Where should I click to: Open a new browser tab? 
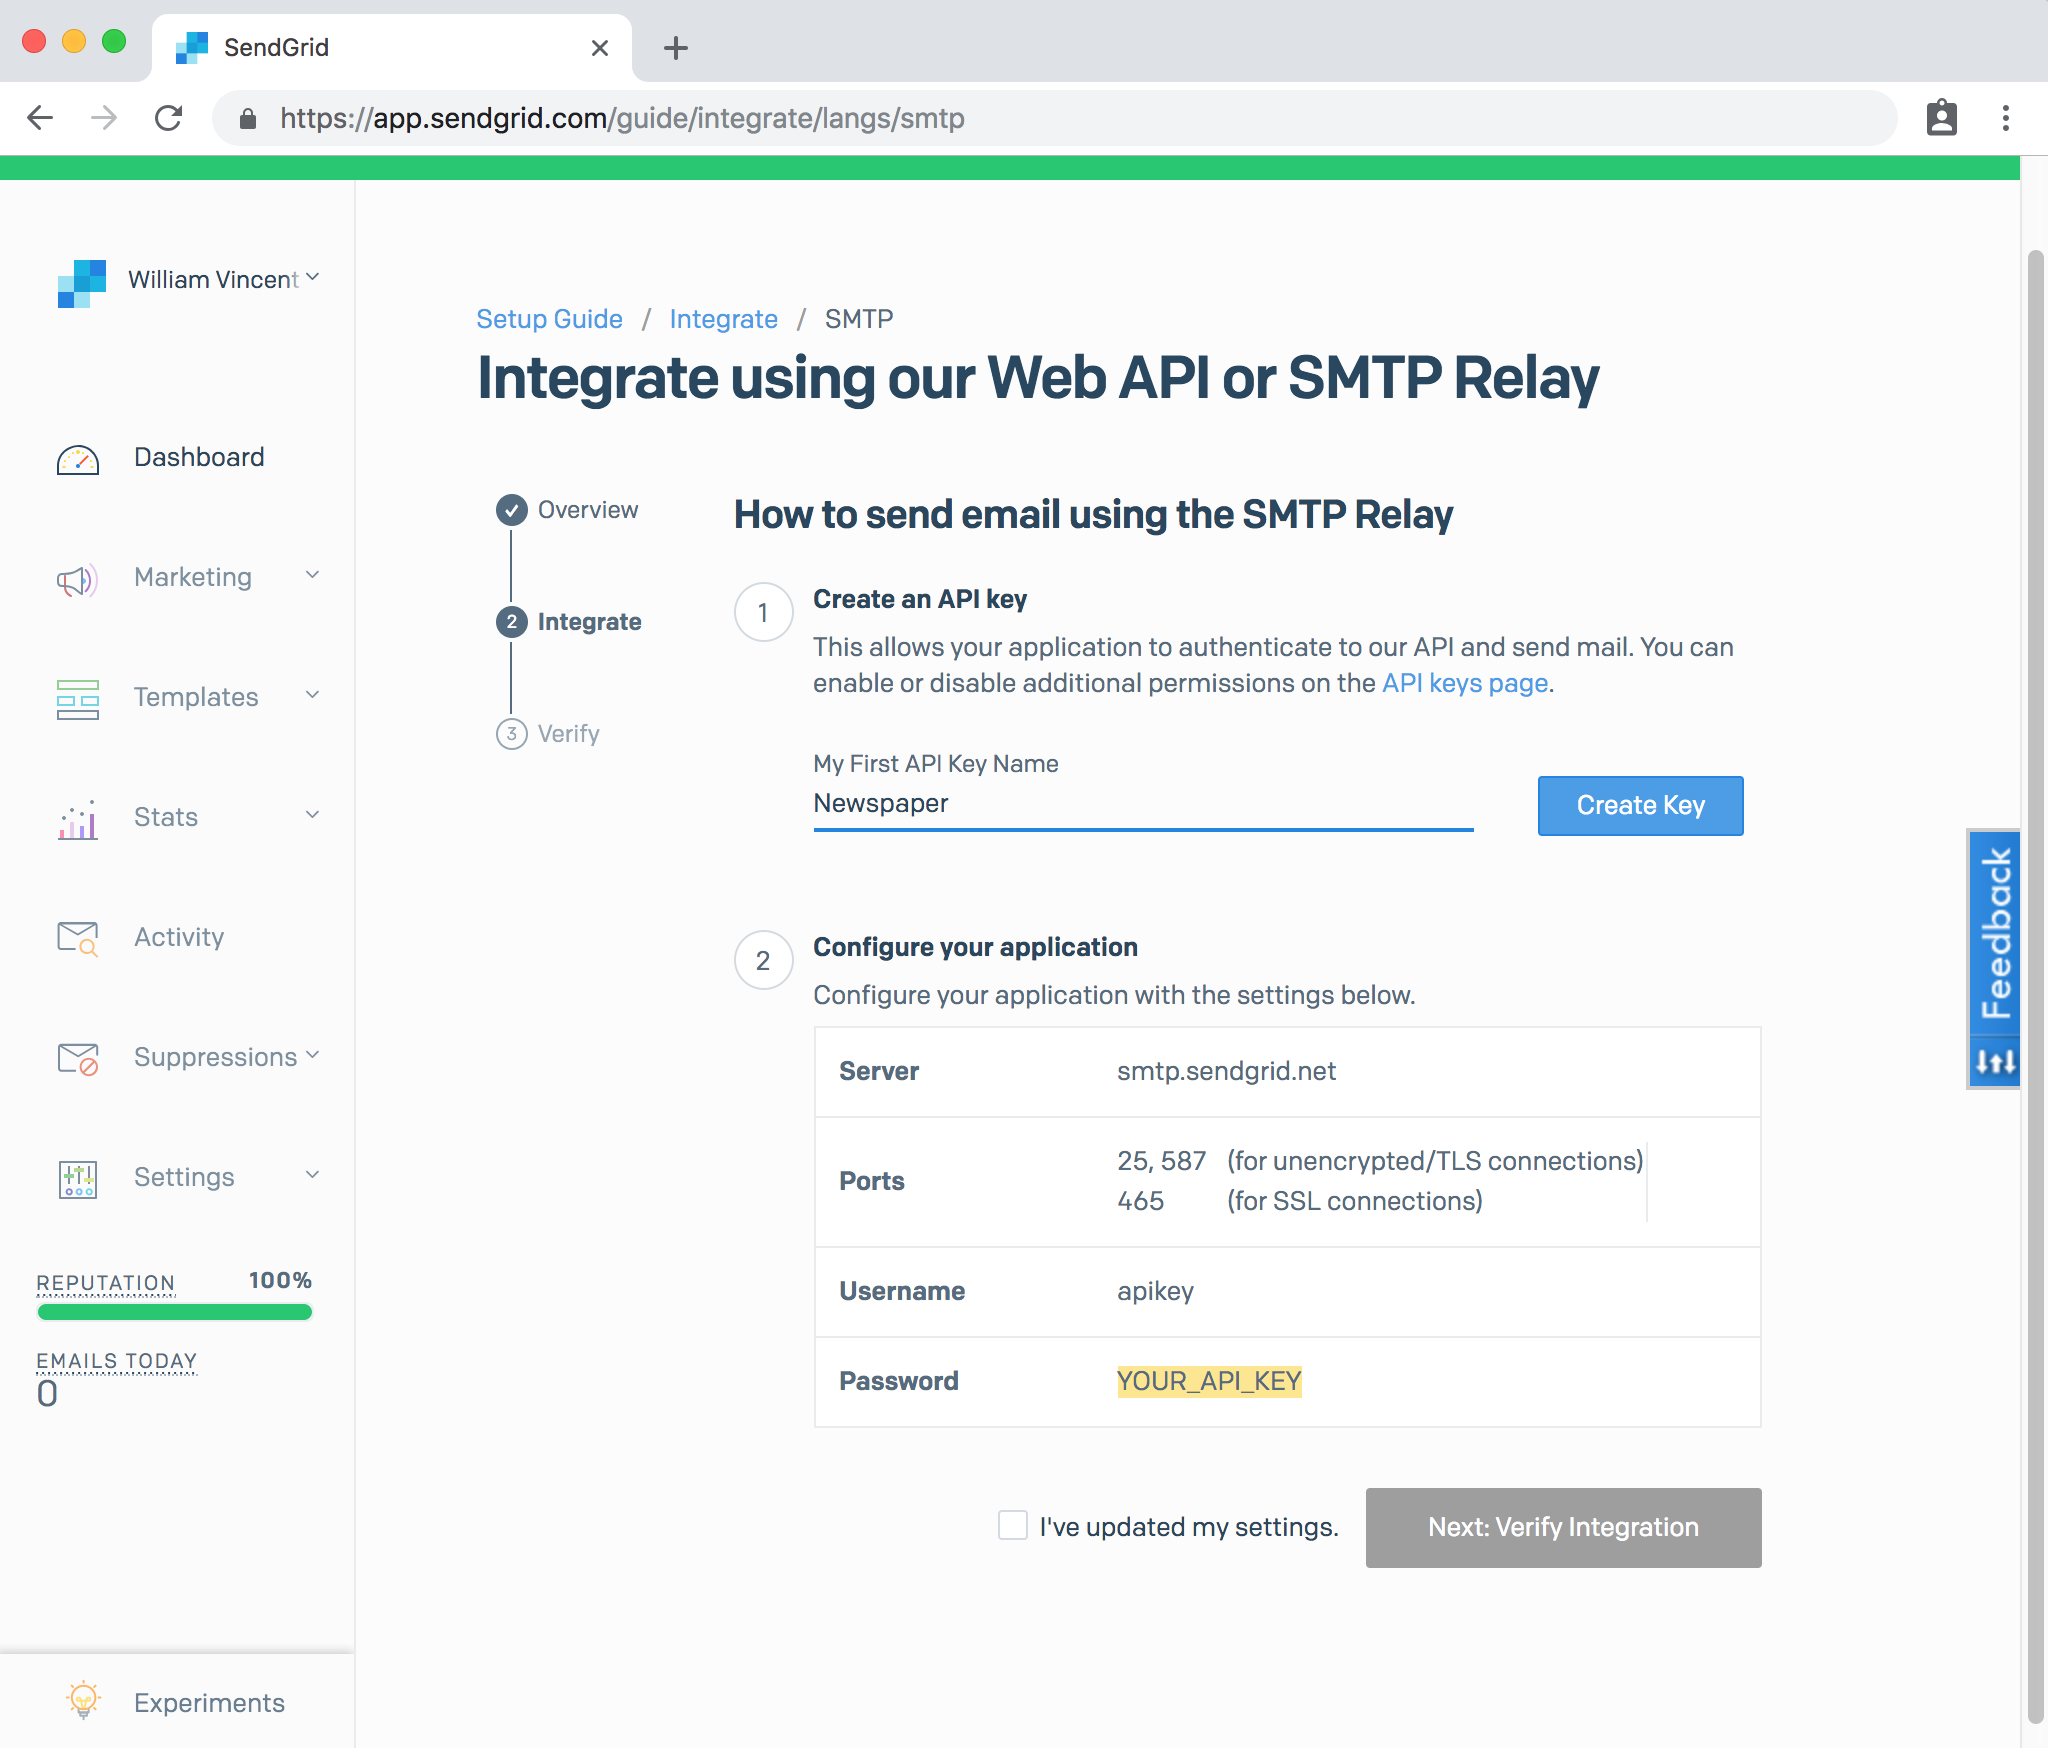tap(676, 48)
